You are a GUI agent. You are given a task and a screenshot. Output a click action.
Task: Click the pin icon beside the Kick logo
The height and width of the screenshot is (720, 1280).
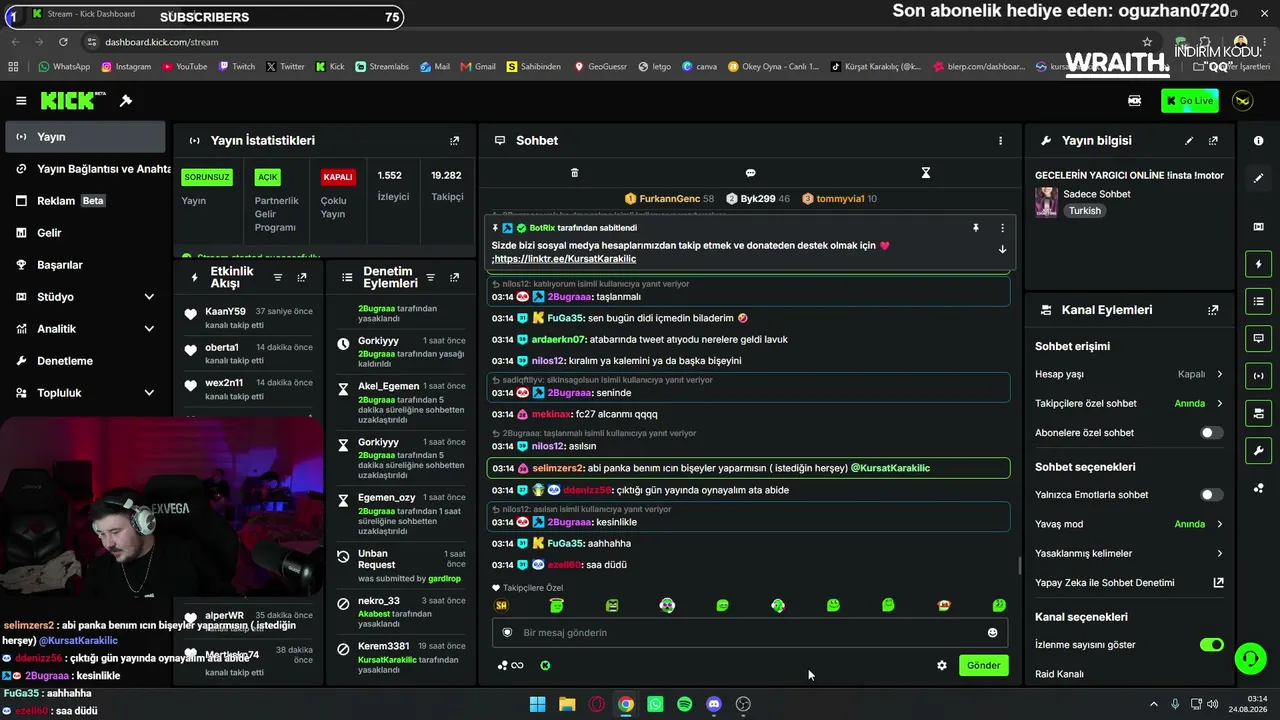point(126,101)
